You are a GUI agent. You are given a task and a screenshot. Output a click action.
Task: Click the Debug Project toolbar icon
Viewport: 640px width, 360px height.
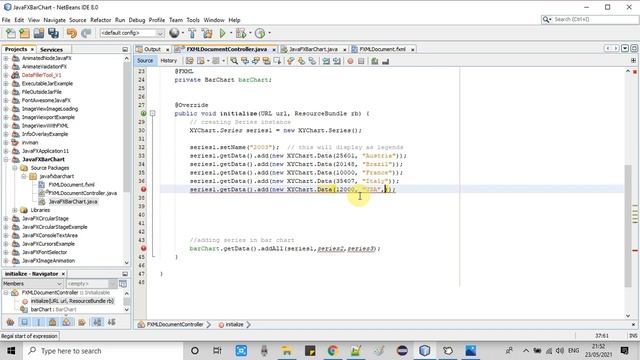[x=240, y=33]
